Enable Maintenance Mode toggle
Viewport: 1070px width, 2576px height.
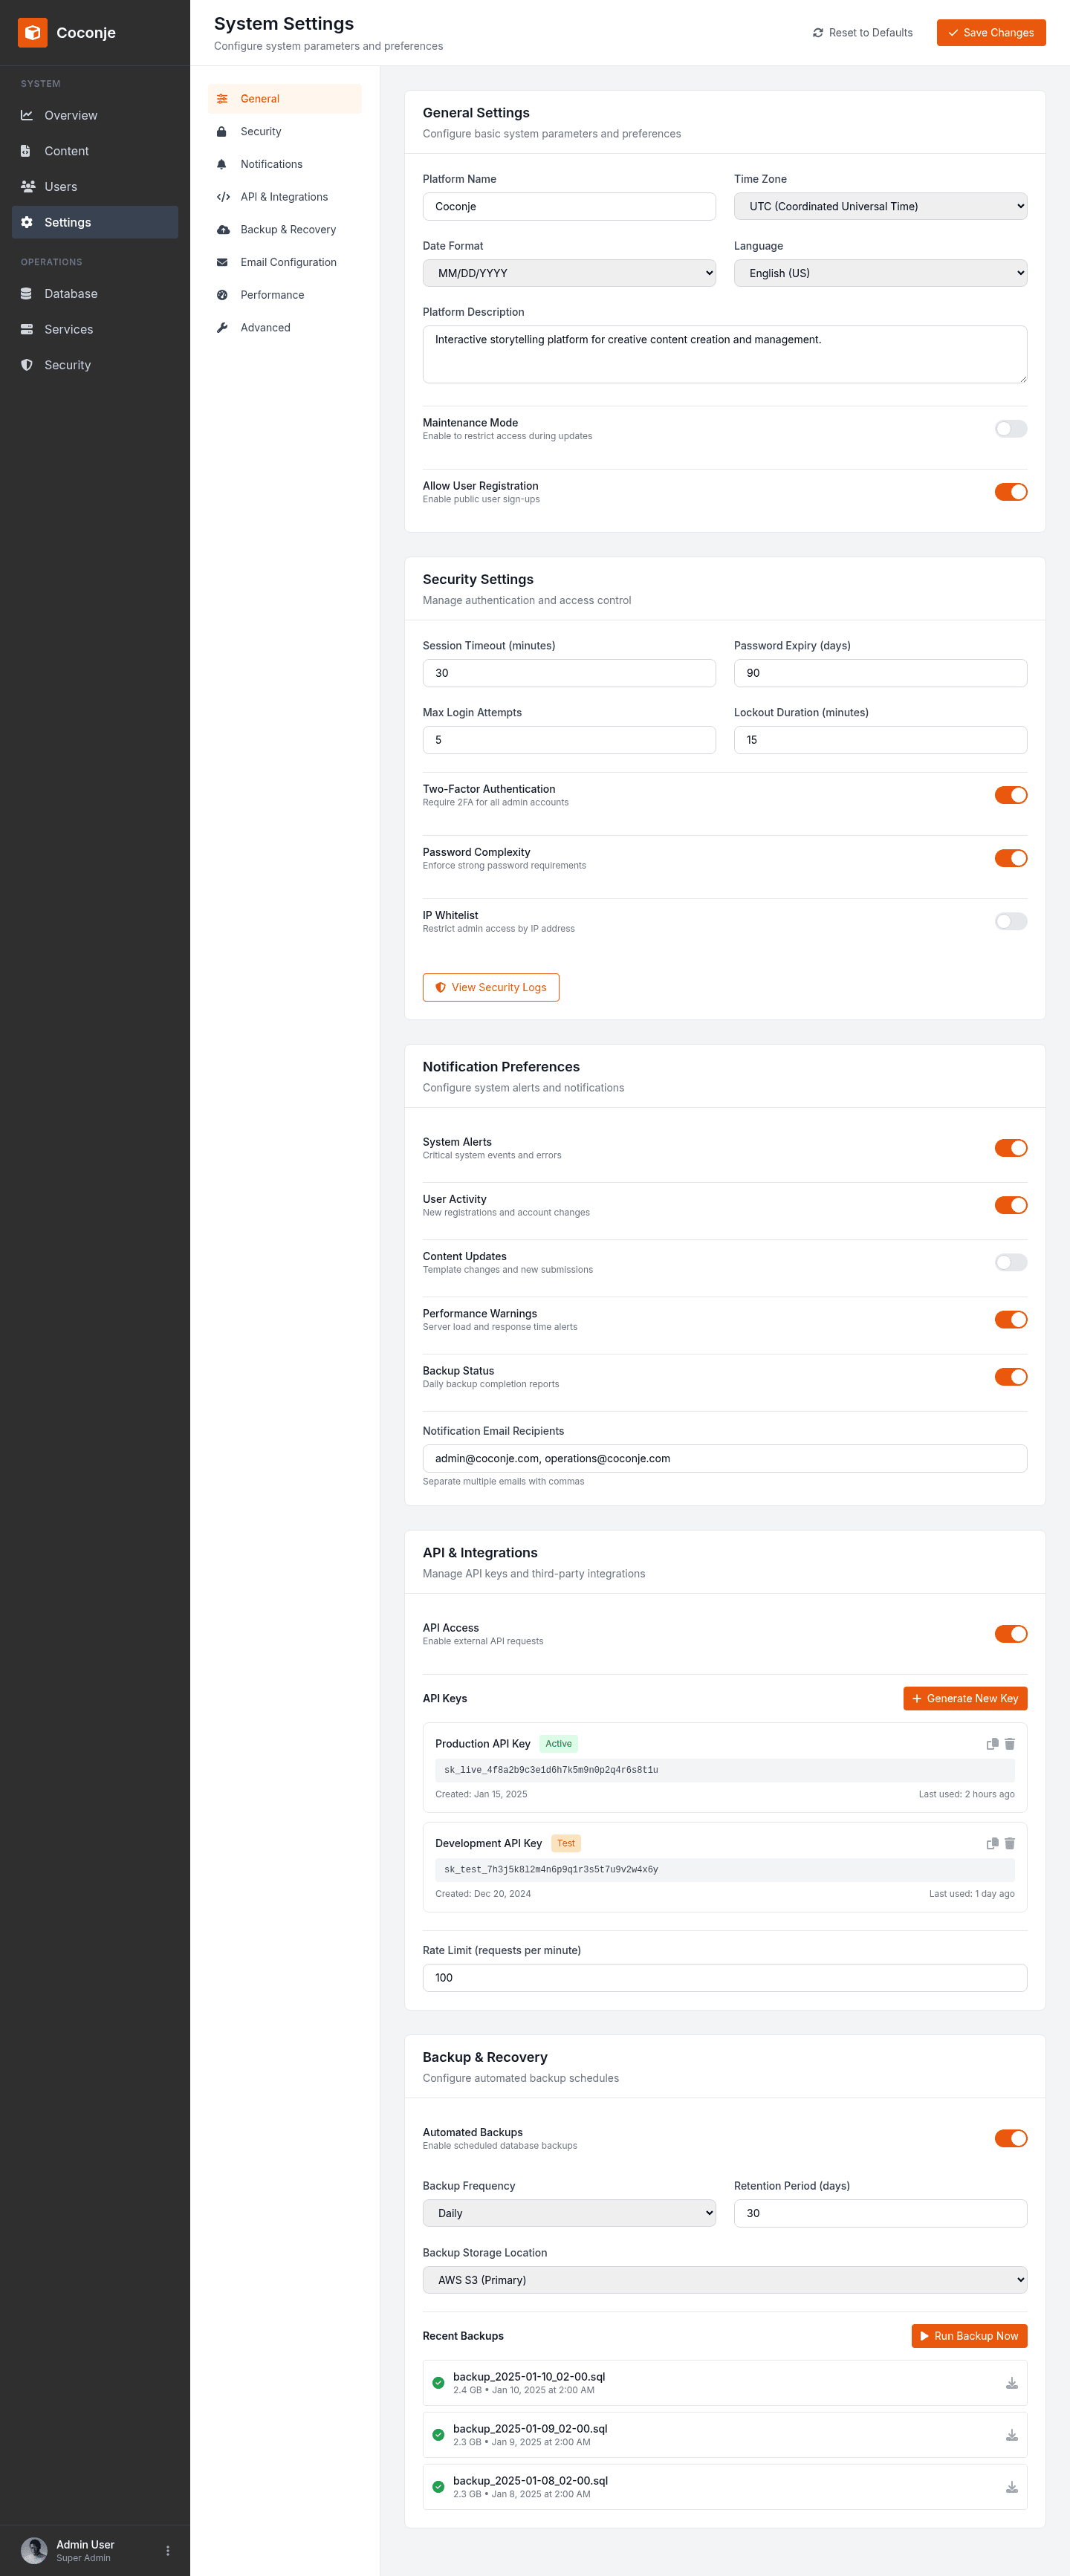(1011, 429)
